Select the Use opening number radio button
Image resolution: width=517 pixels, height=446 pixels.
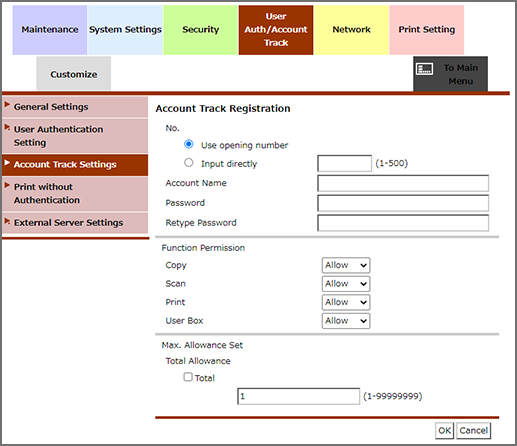tap(189, 144)
